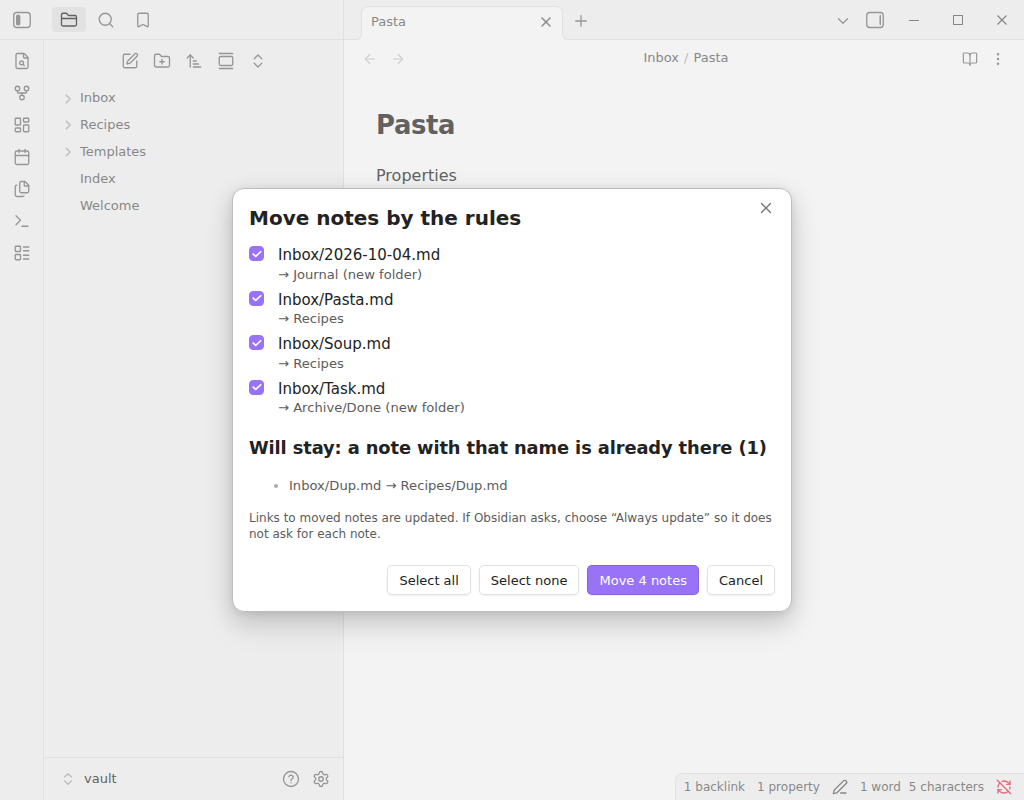Uncheck Inbox/Task.md checkbox
Screen dimensions: 1024x800
point(257,388)
